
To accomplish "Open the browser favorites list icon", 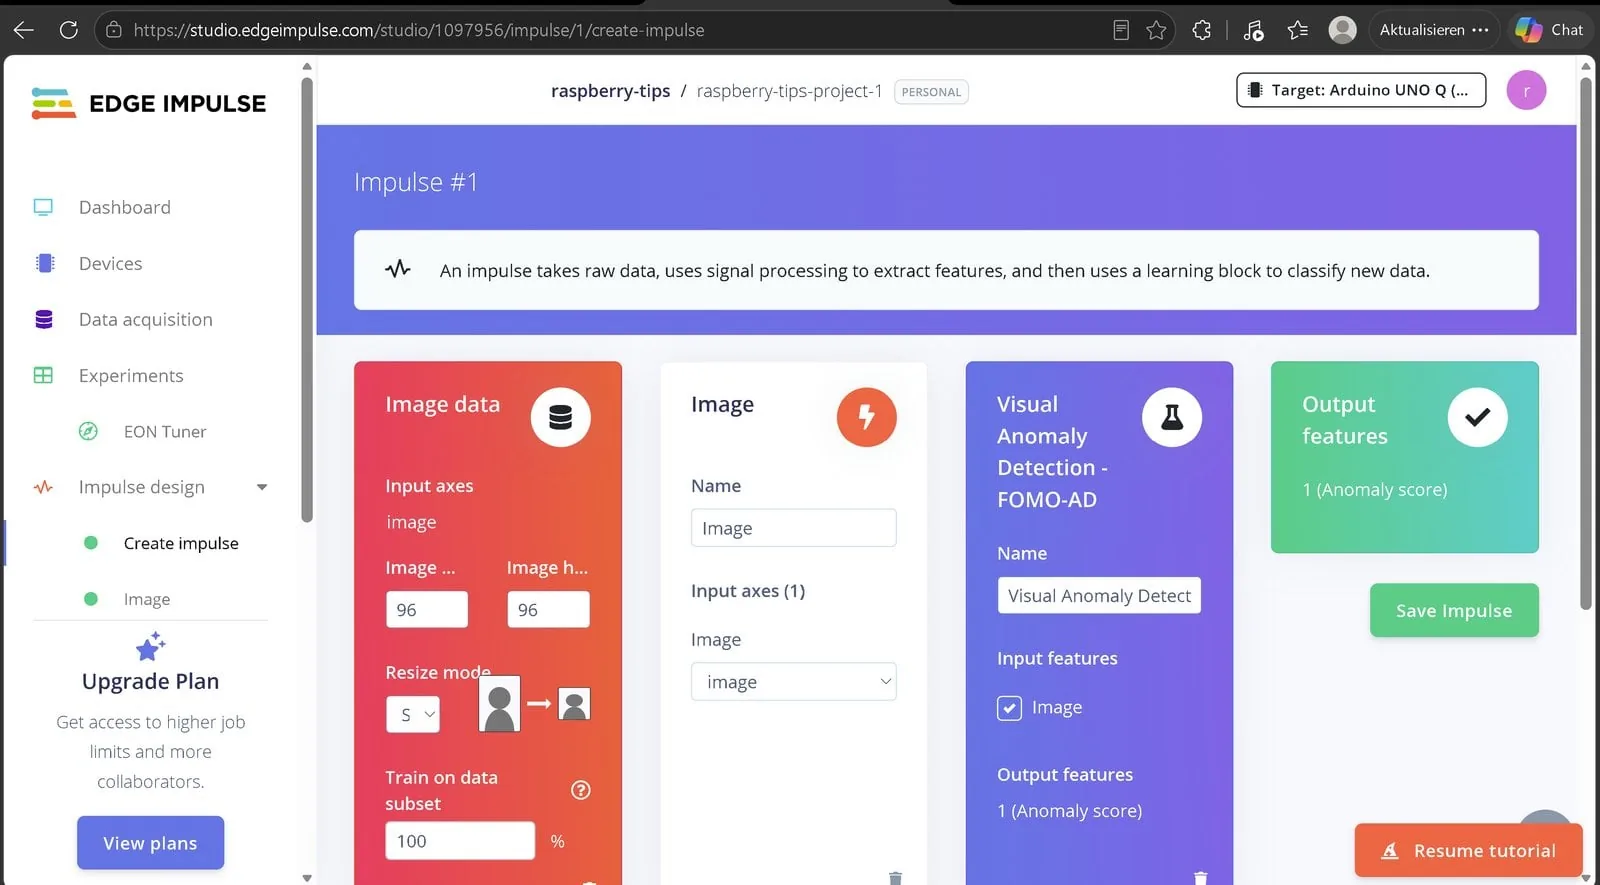I will coord(1298,30).
